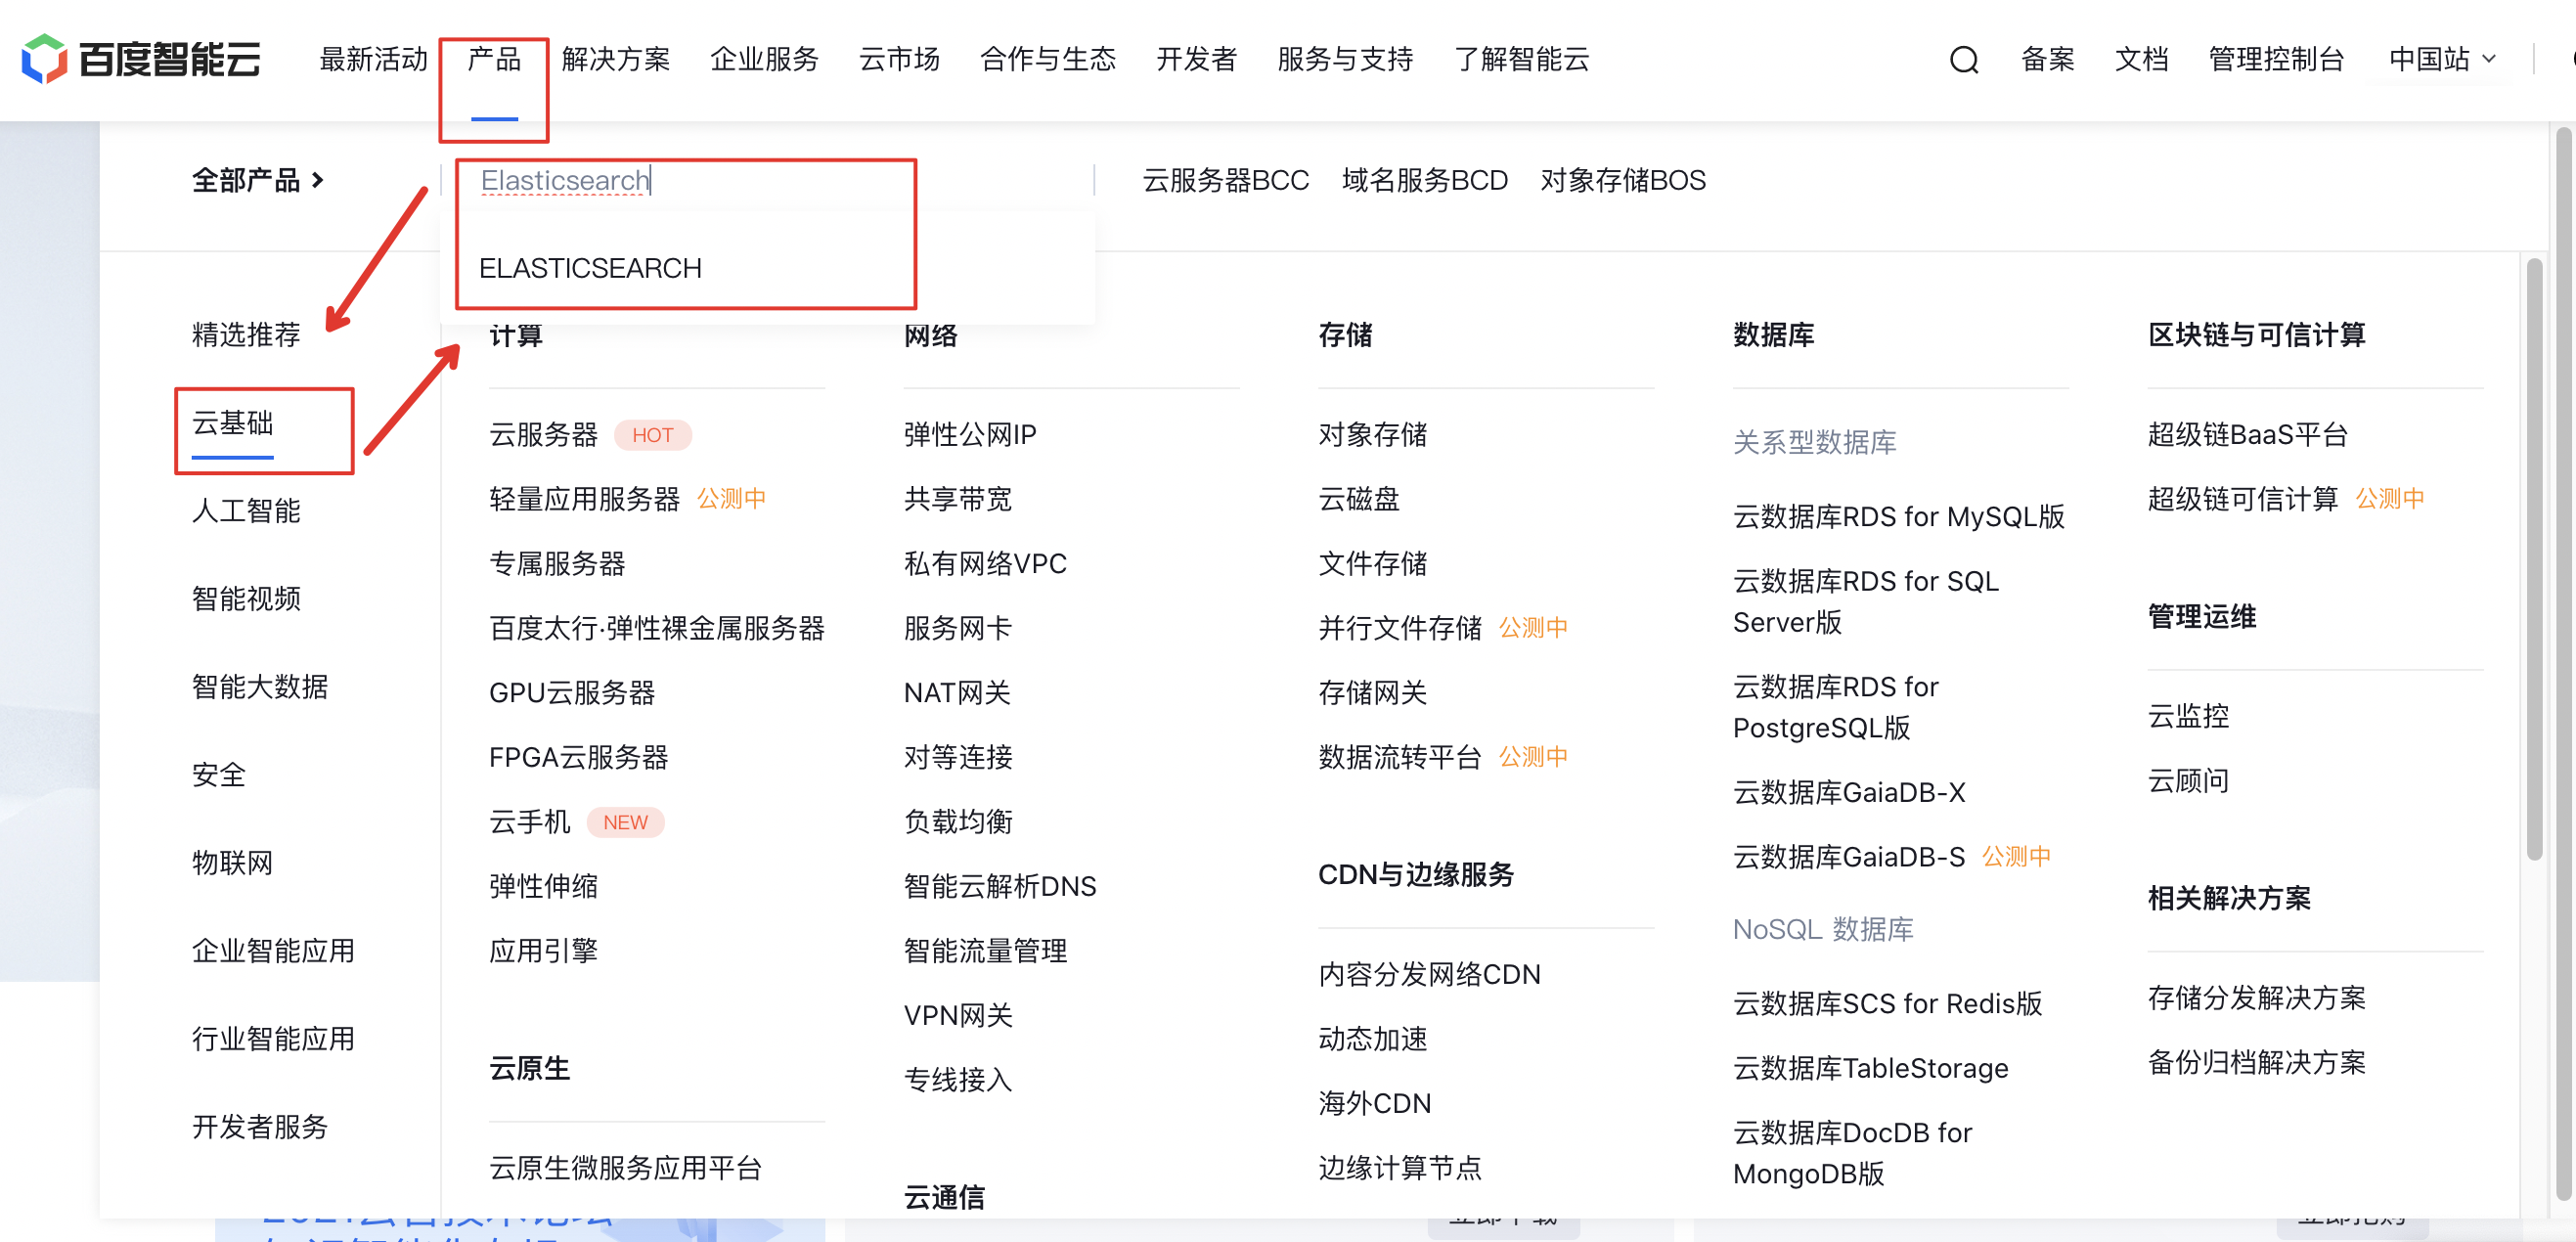Open 云手机 product
This screenshot has width=2576, height=1242.
click(530, 821)
